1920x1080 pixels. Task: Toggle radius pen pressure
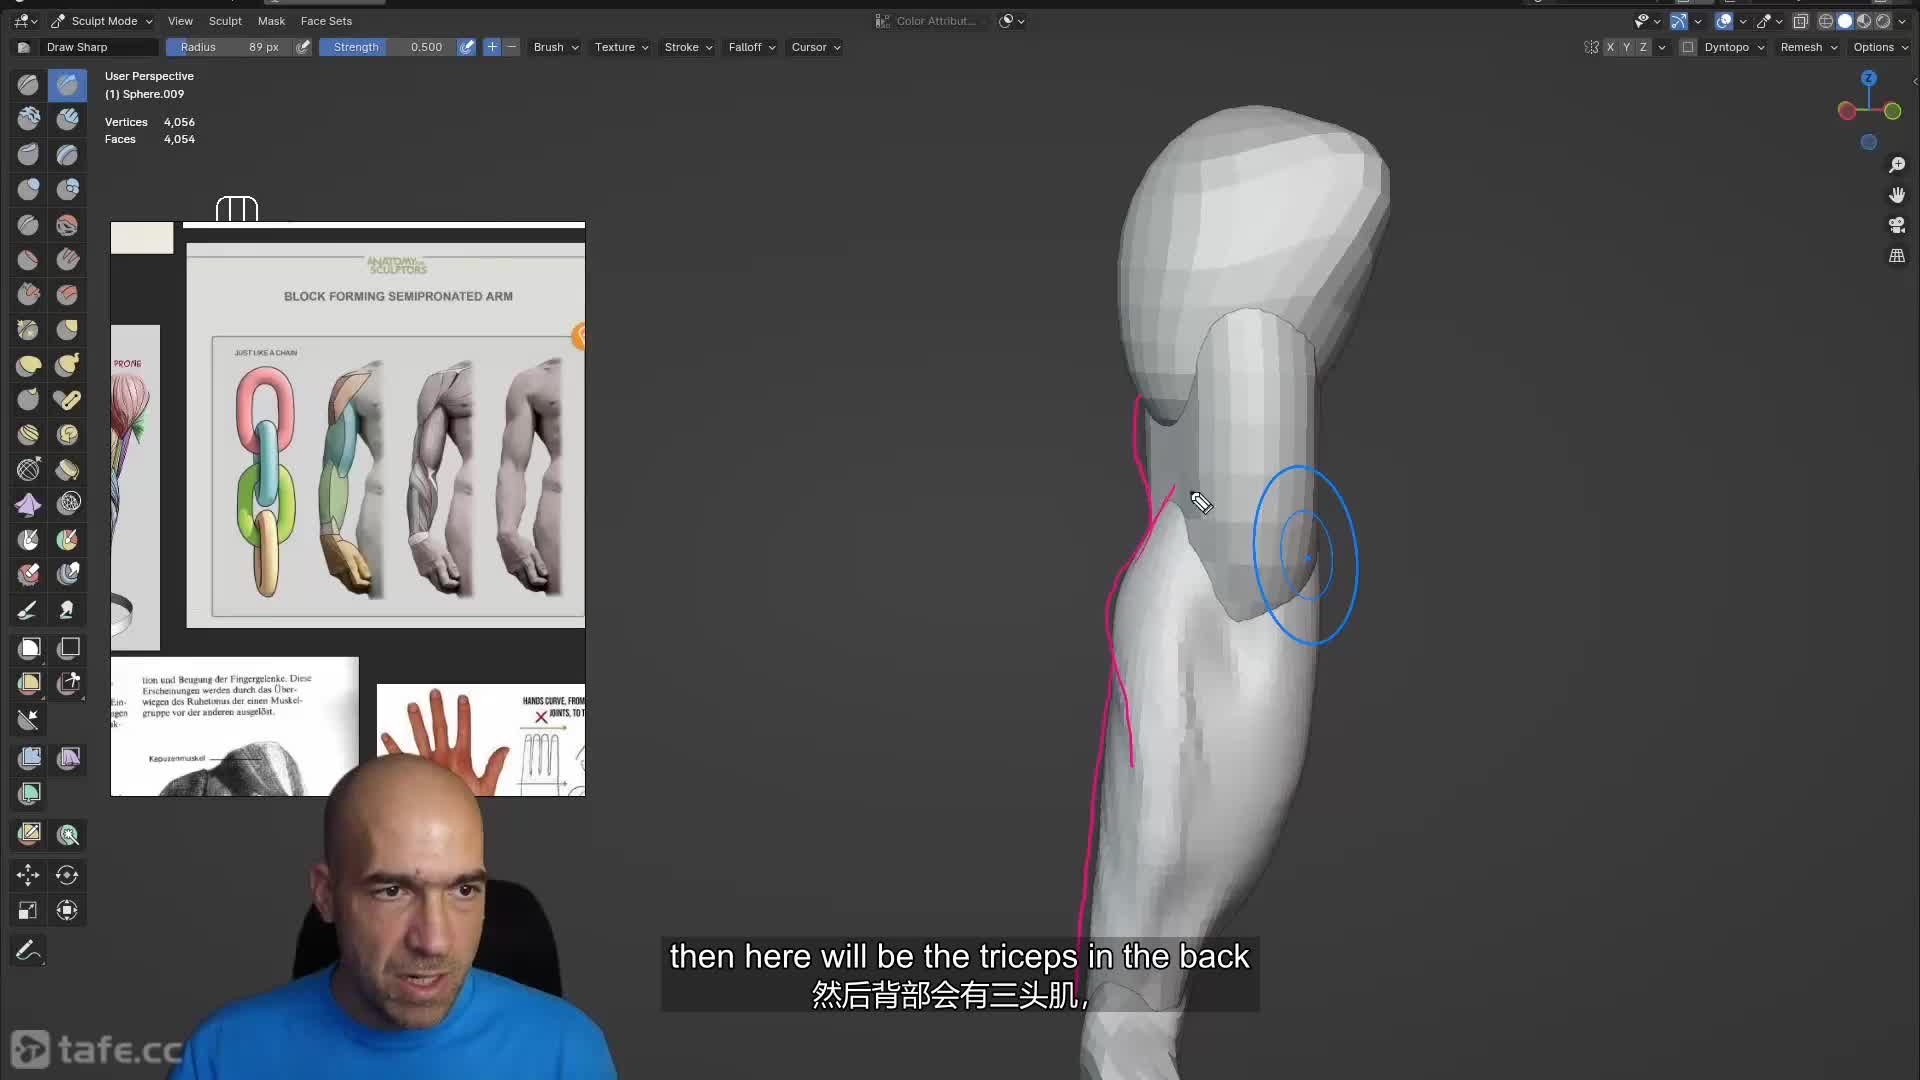coord(303,47)
